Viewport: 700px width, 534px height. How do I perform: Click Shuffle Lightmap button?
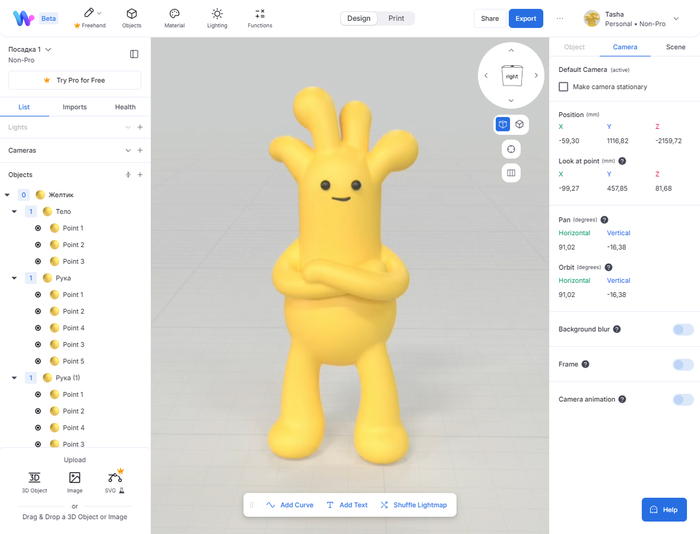(x=413, y=505)
